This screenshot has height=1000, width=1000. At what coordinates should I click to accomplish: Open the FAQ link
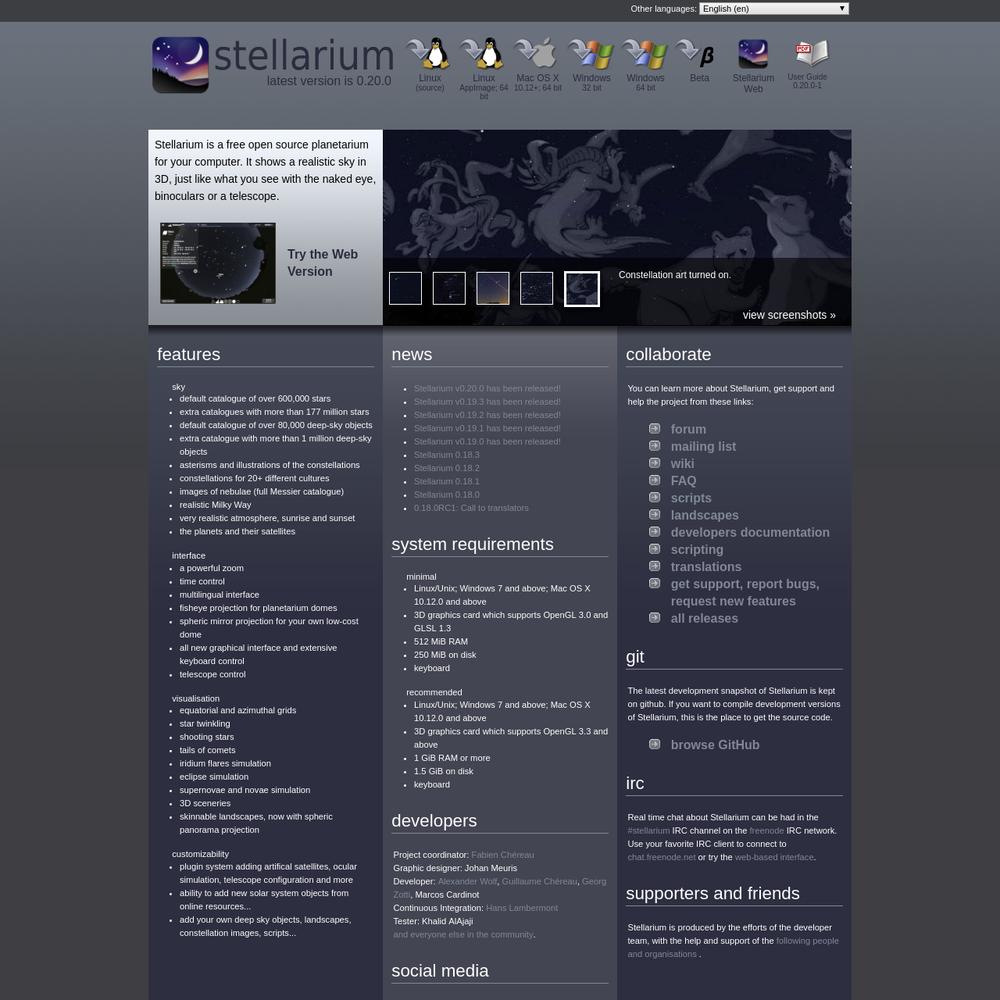coord(683,481)
